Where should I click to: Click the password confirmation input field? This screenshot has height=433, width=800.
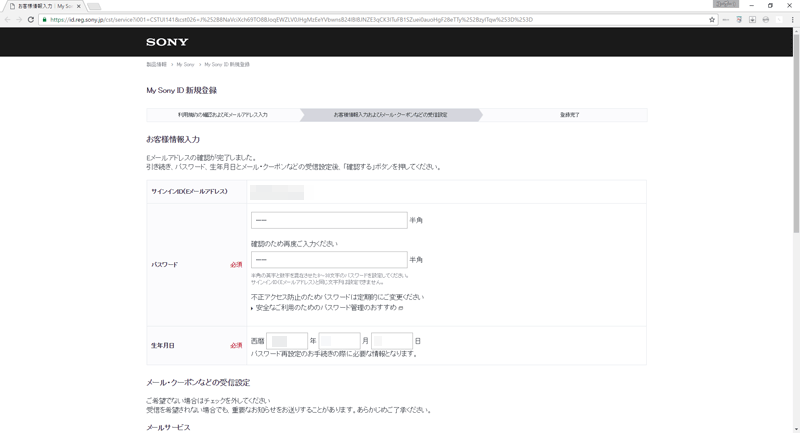tap(329, 260)
